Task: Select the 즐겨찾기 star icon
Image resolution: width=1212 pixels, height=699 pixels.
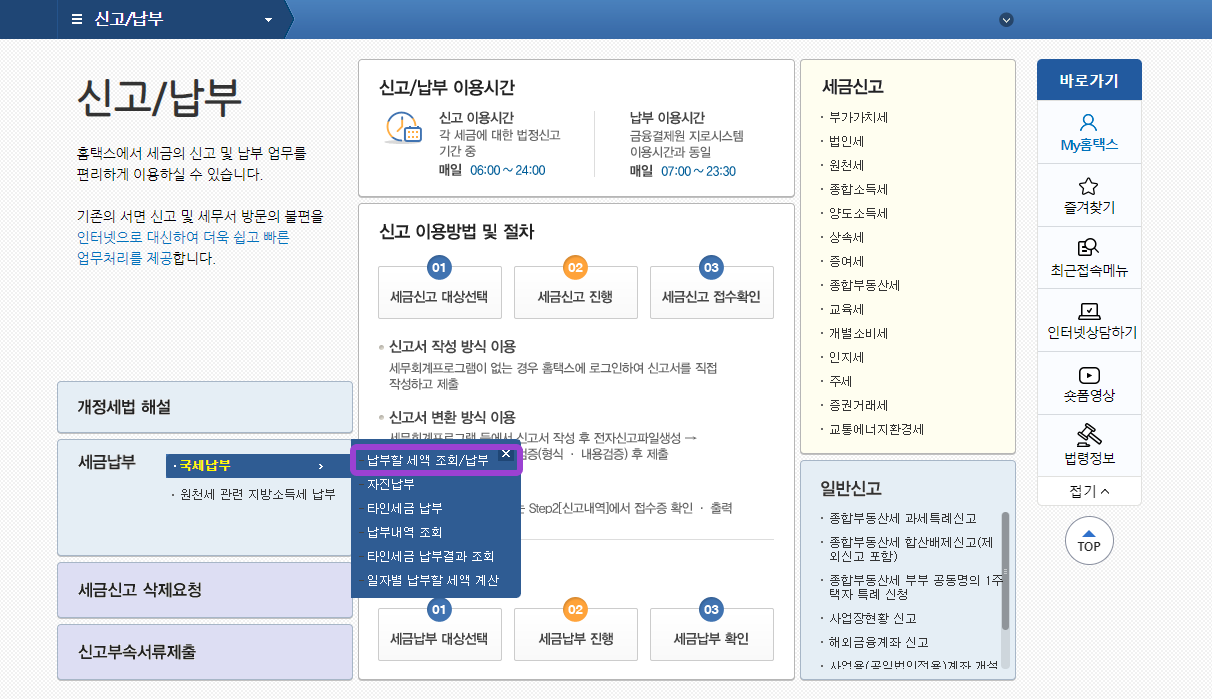Action: (1089, 194)
